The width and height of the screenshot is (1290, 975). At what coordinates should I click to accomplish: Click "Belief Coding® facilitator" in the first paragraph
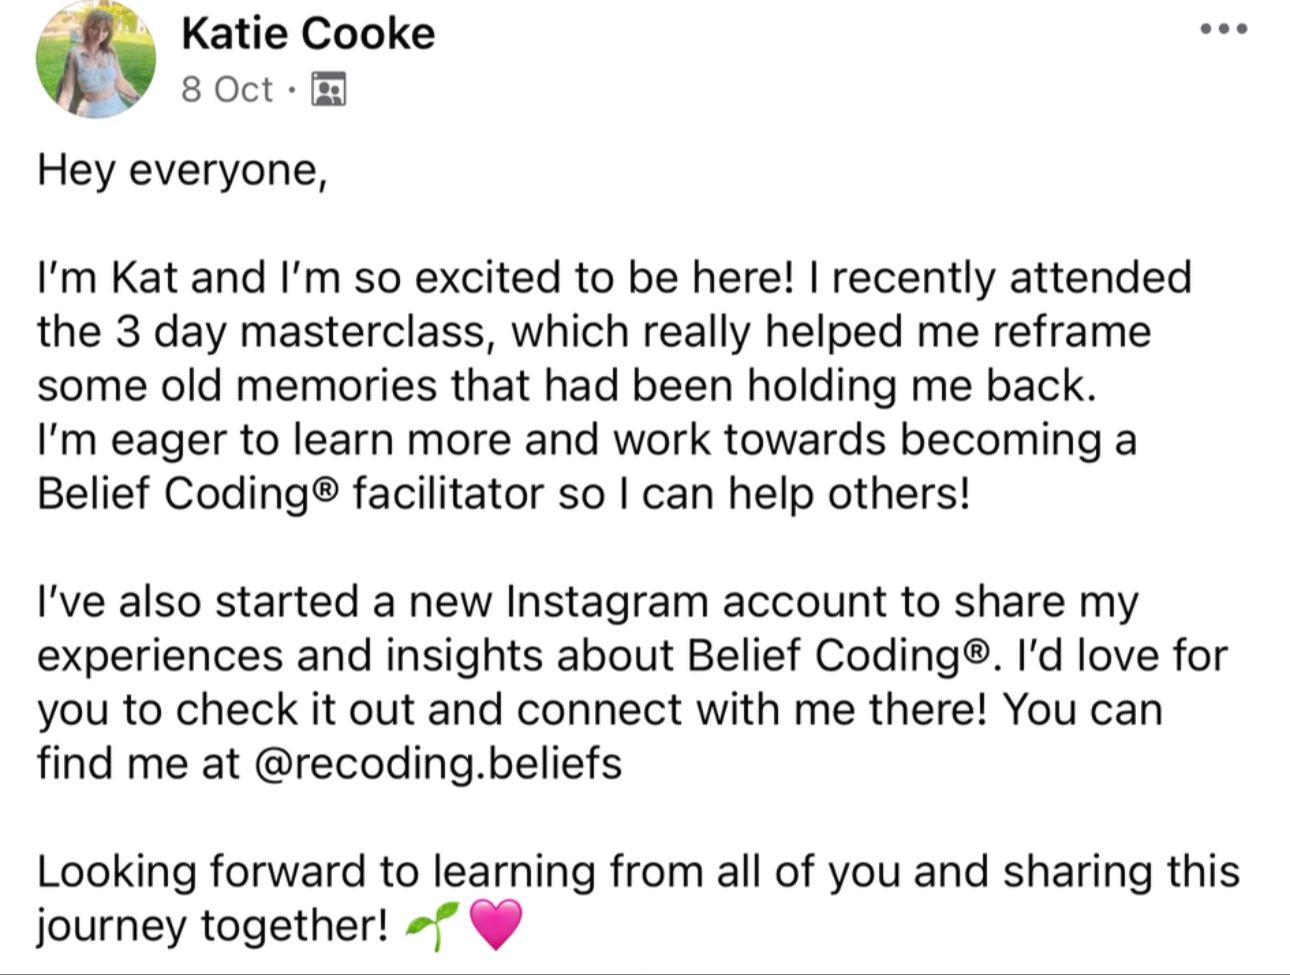point(290,493)
